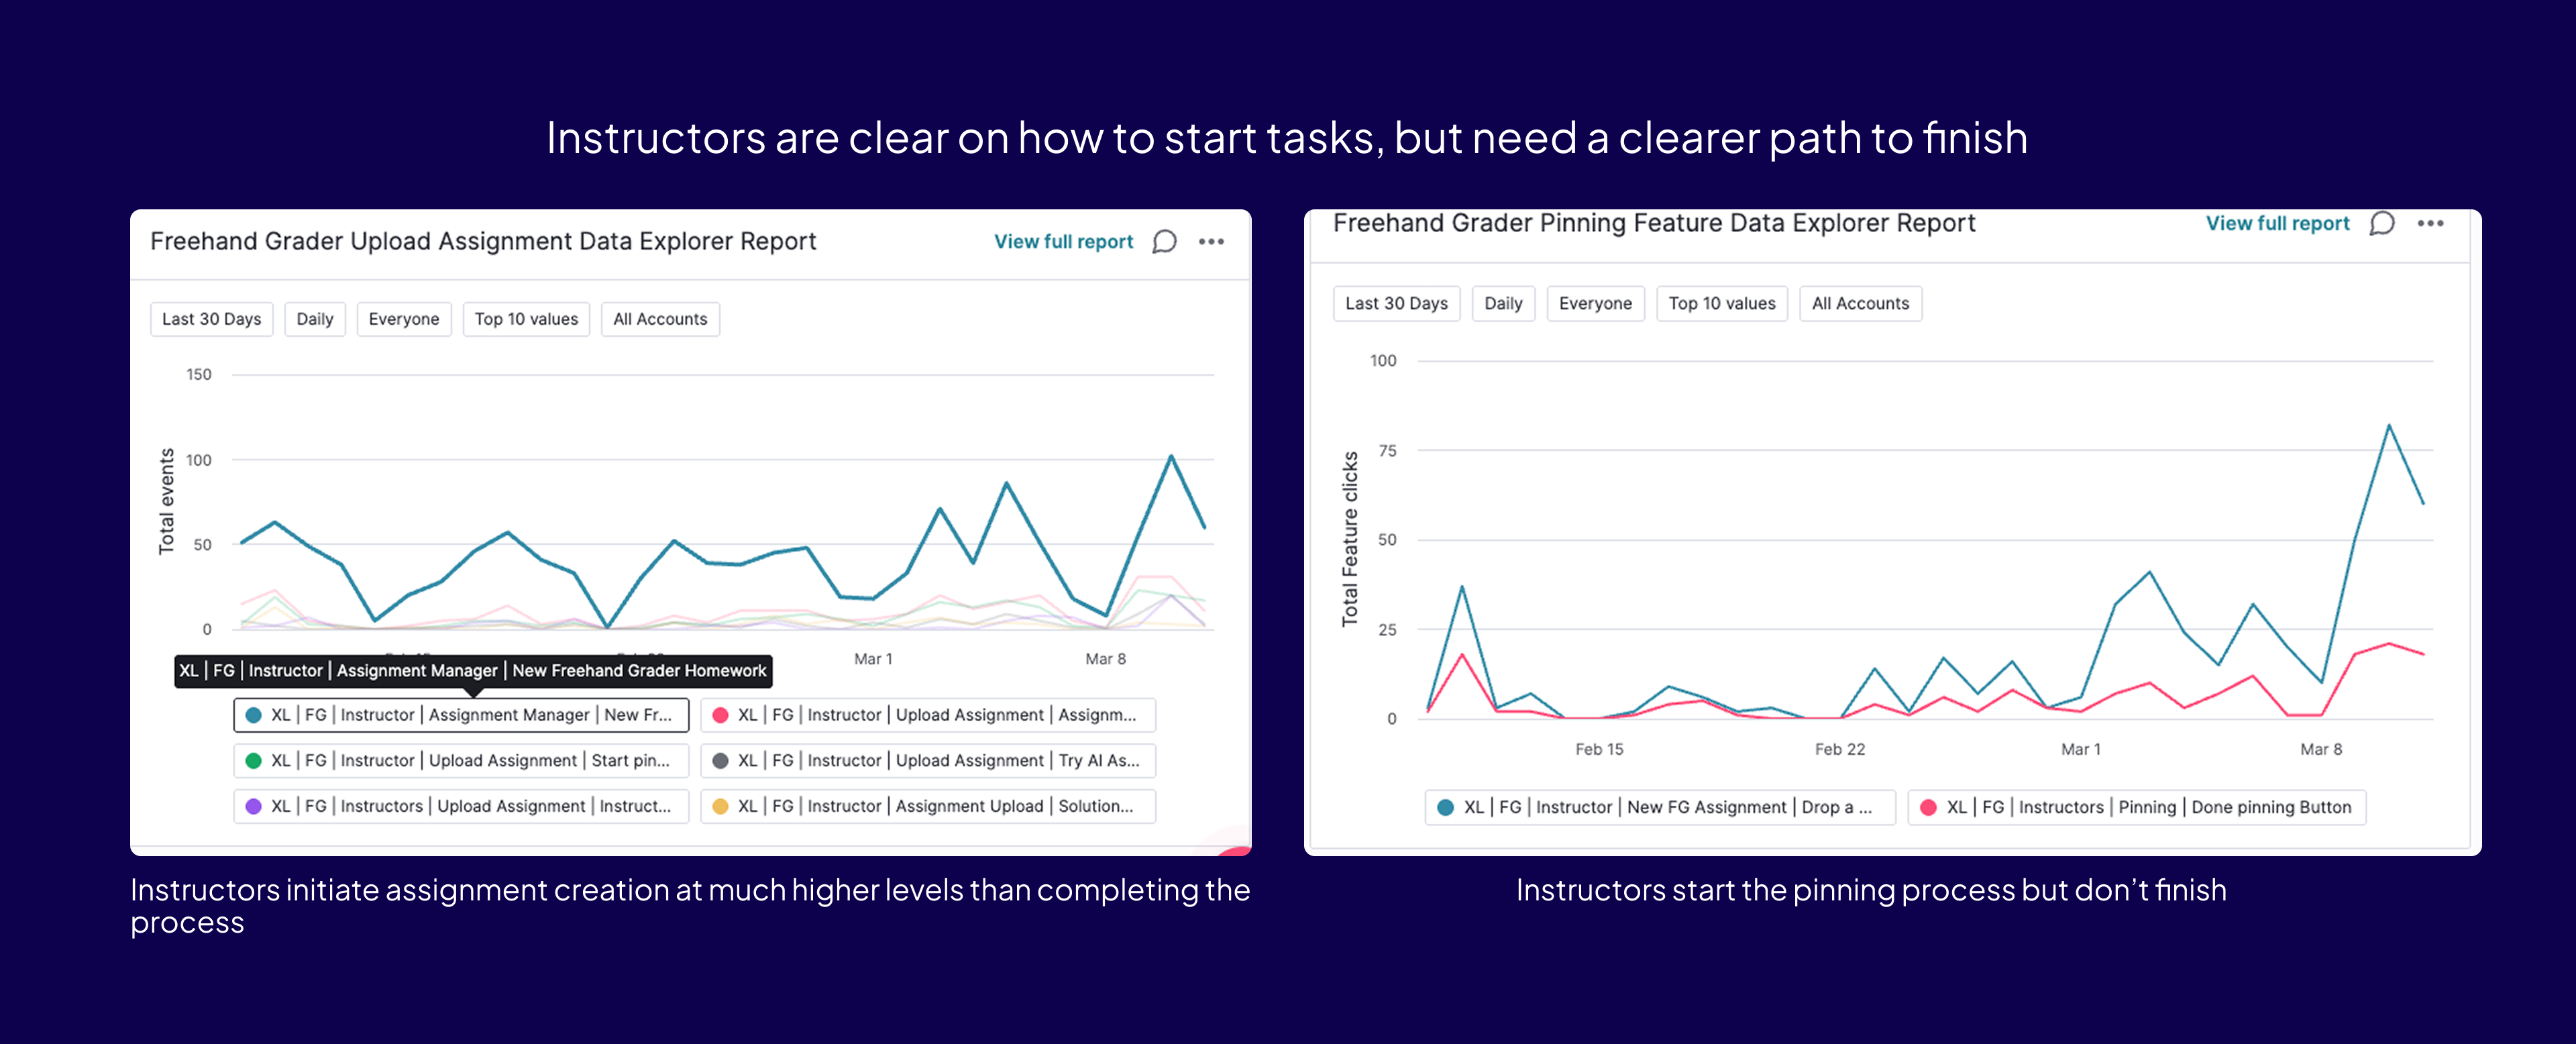The height and width of the screenshot is (1044, 2576).
Task: Toggle Instructors Upload Assignment Instruct... legend series
Action: pos(461,806)
